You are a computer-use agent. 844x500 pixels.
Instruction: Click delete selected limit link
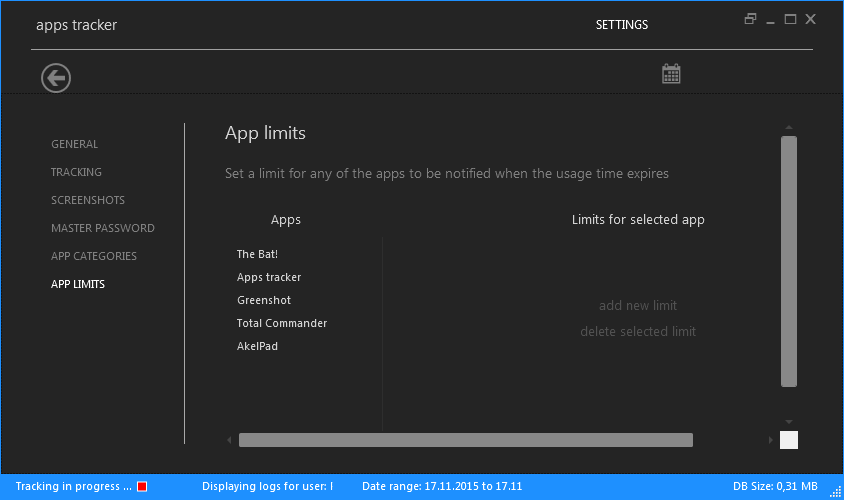point(638,332)
